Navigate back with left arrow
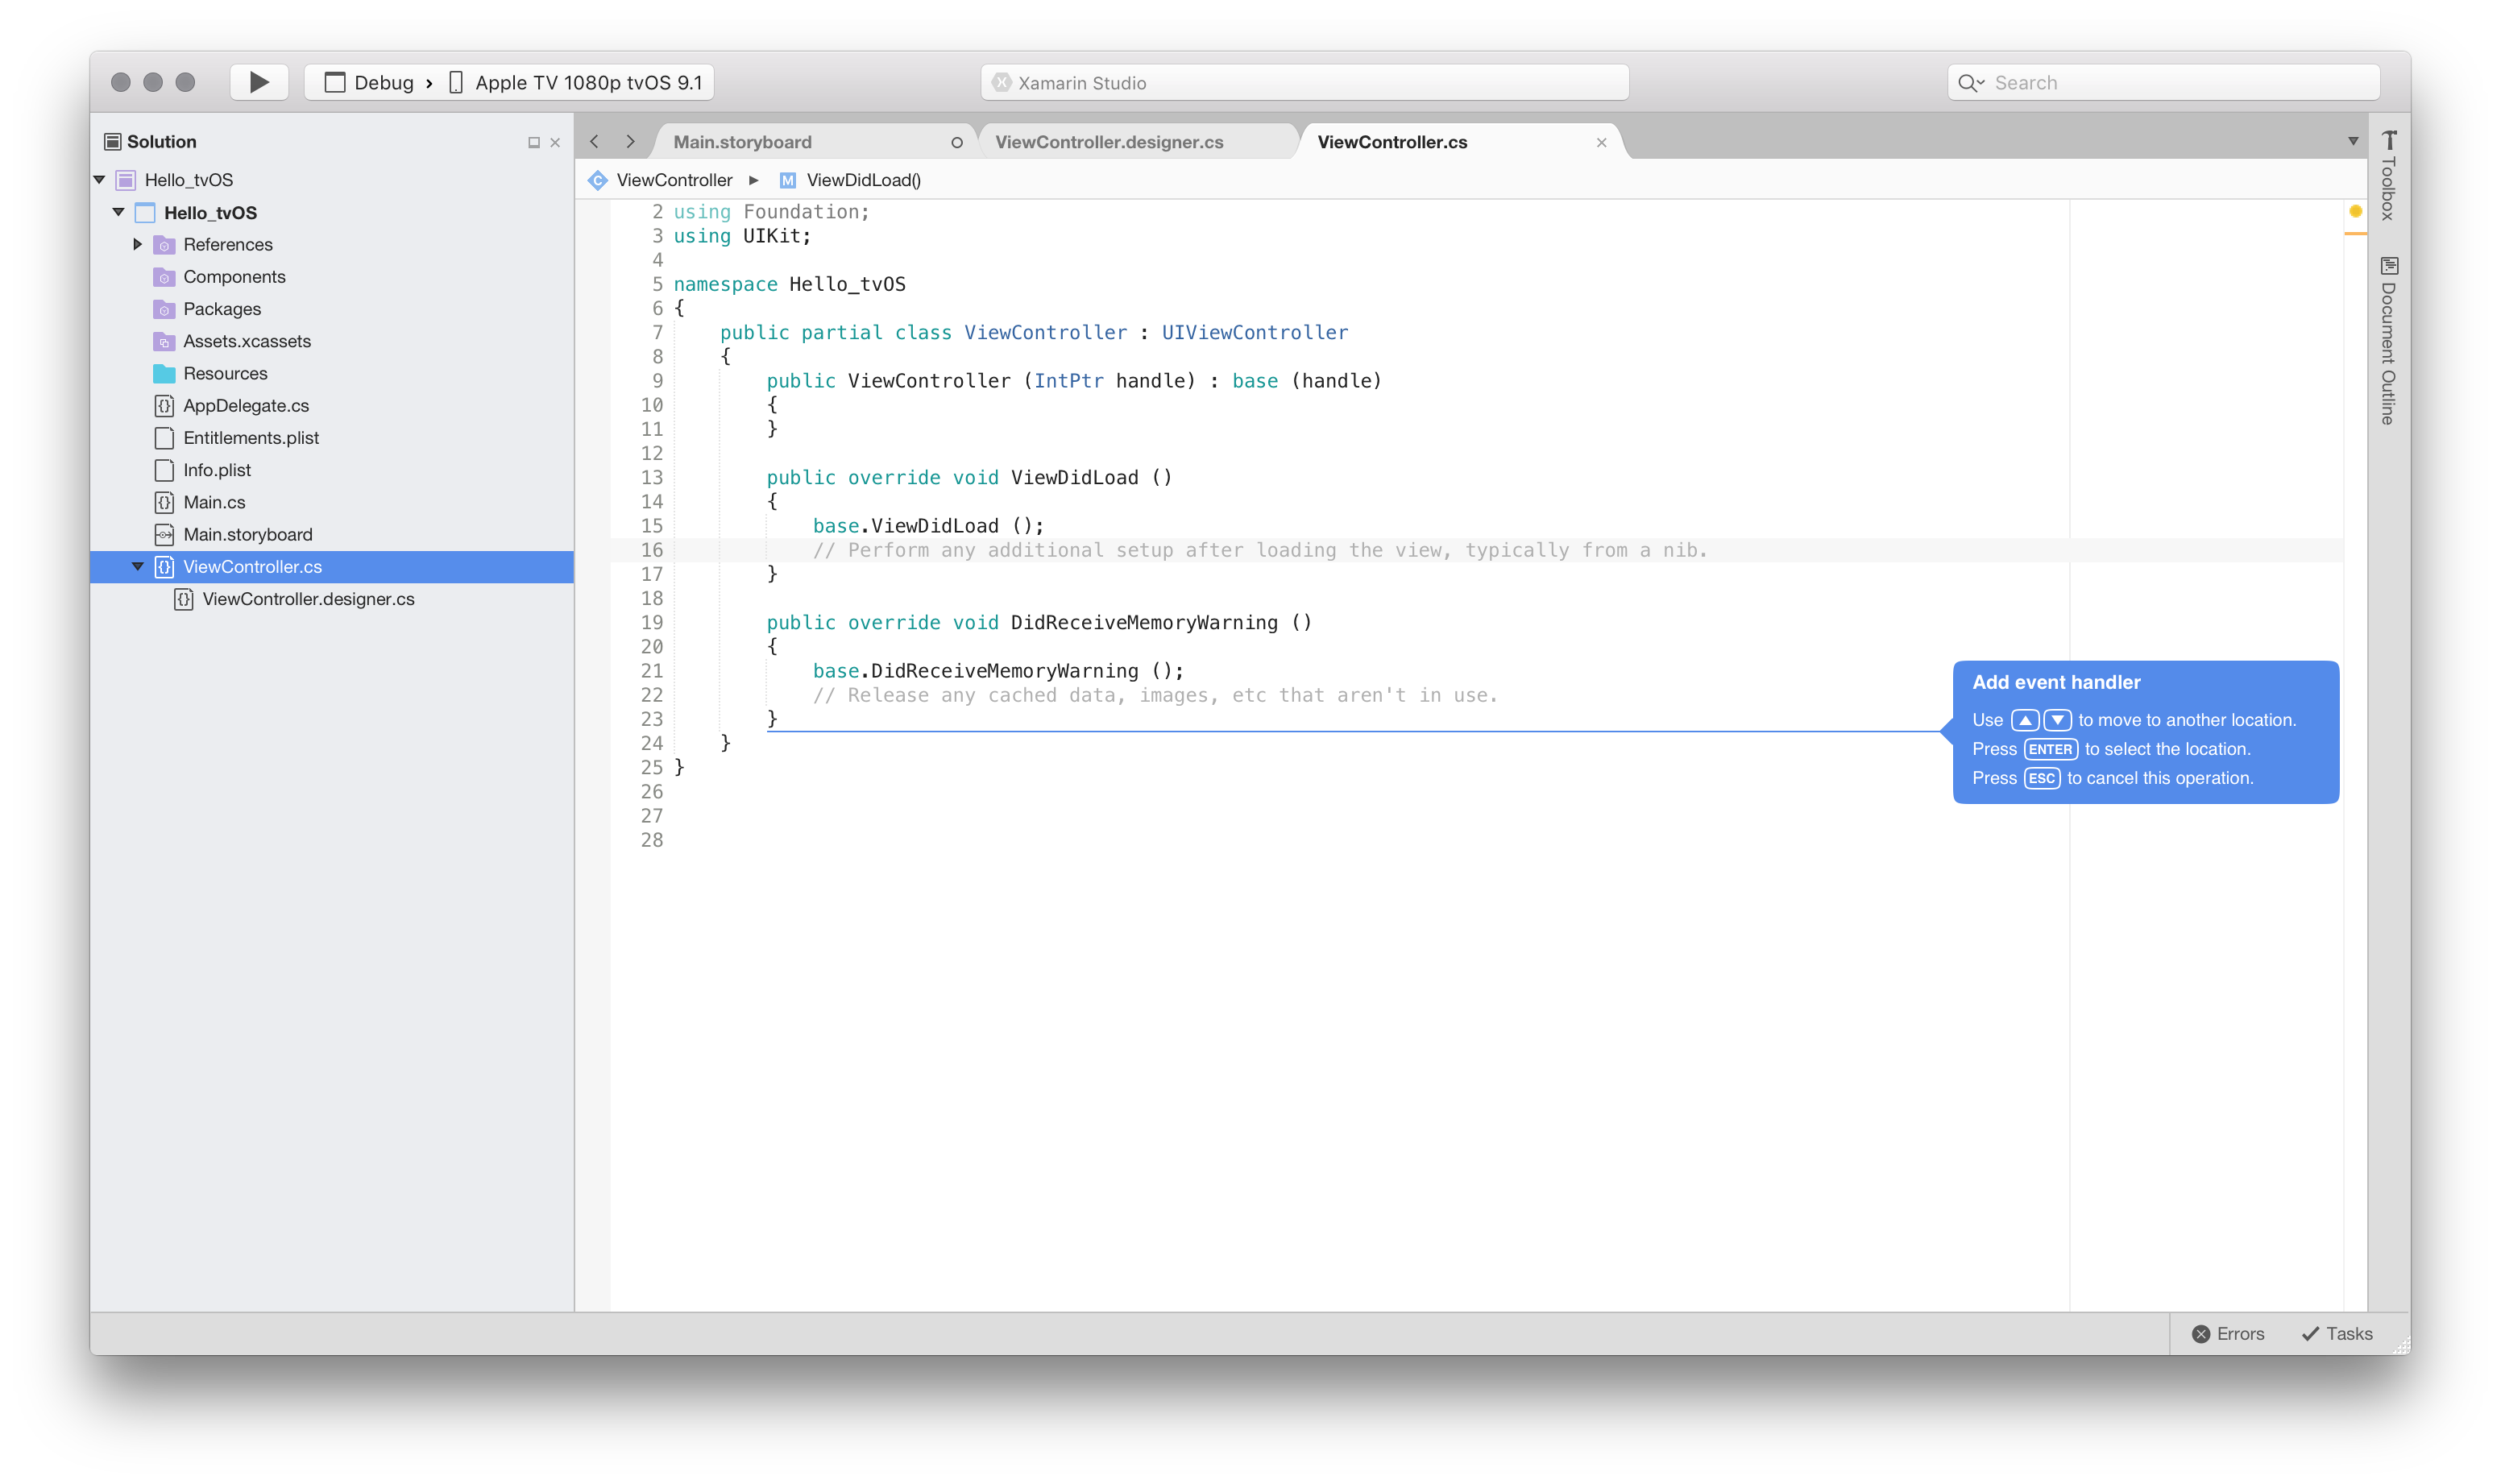The image size is (2501, 1484). click(x=595, y=142)
